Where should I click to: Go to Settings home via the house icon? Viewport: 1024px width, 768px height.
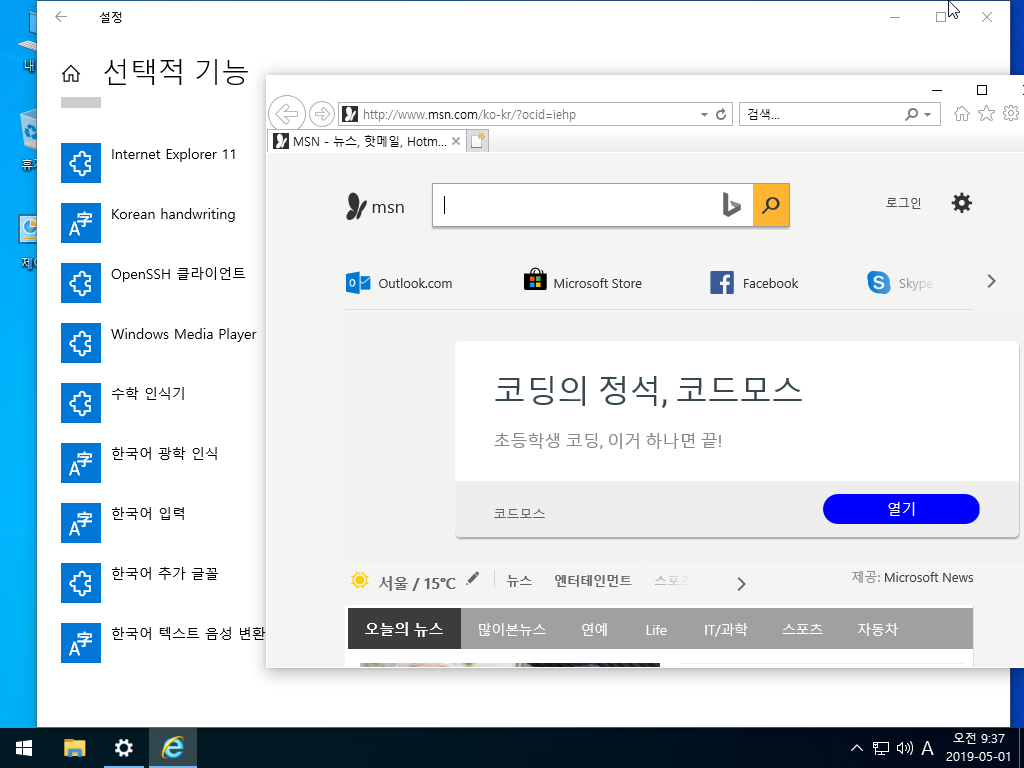(71, 74)
